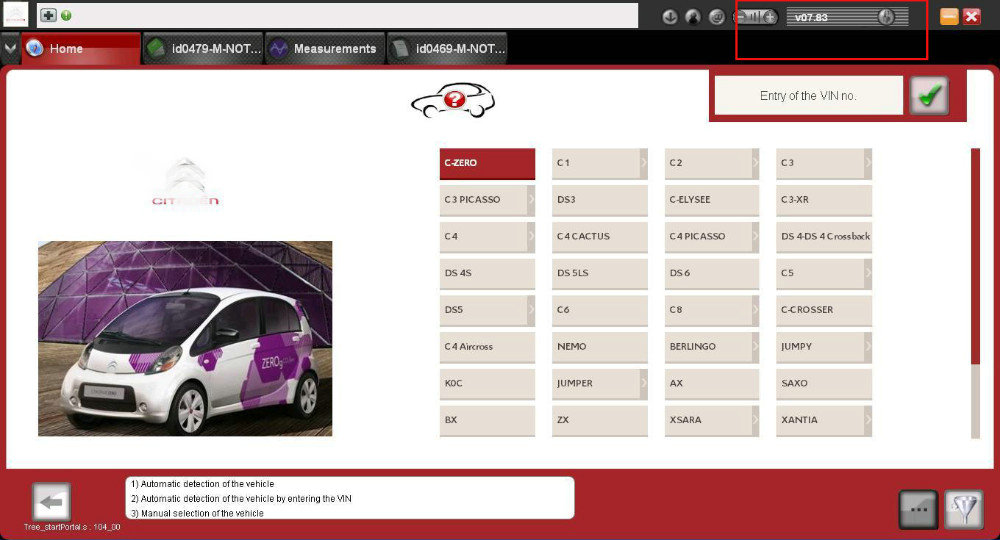Switch to the Measurements tab
Screen dimensions: 1000x540
click(x=325, y=48)
